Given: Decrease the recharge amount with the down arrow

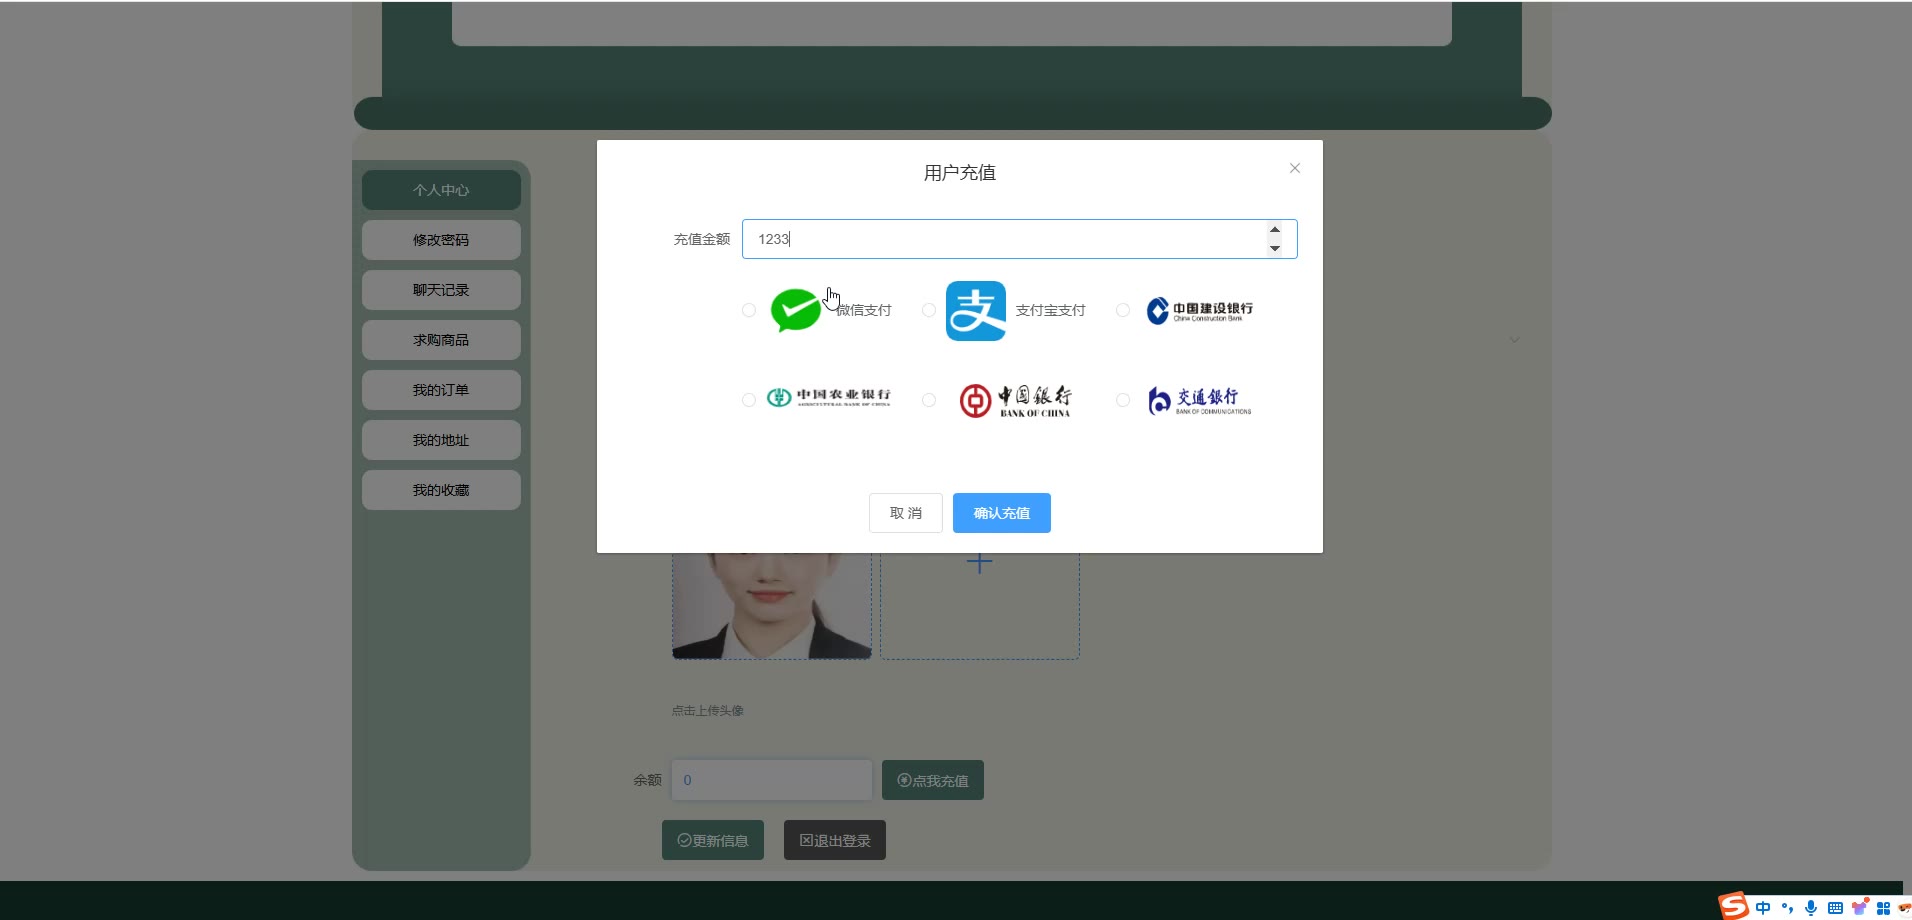Looking at the screenshot, I should coord(1275,248).
